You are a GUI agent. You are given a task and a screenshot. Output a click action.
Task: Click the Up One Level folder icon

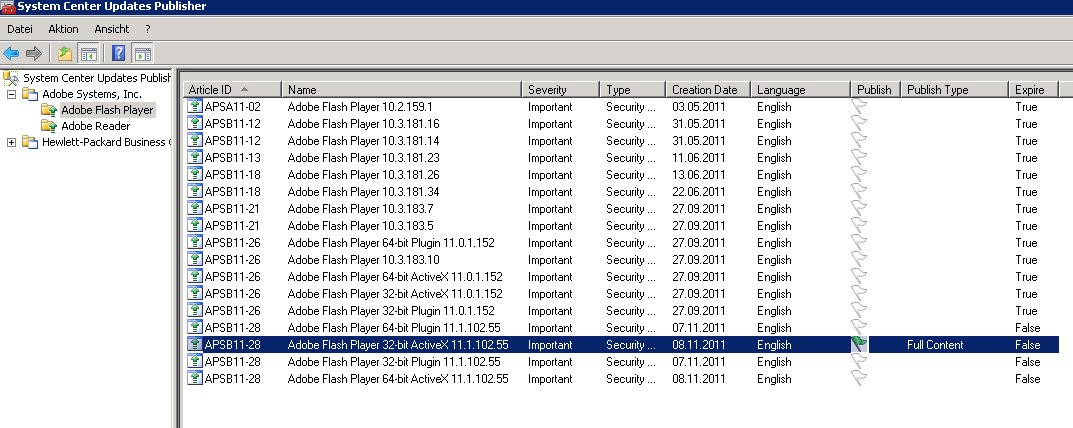[x=65, y=53]
